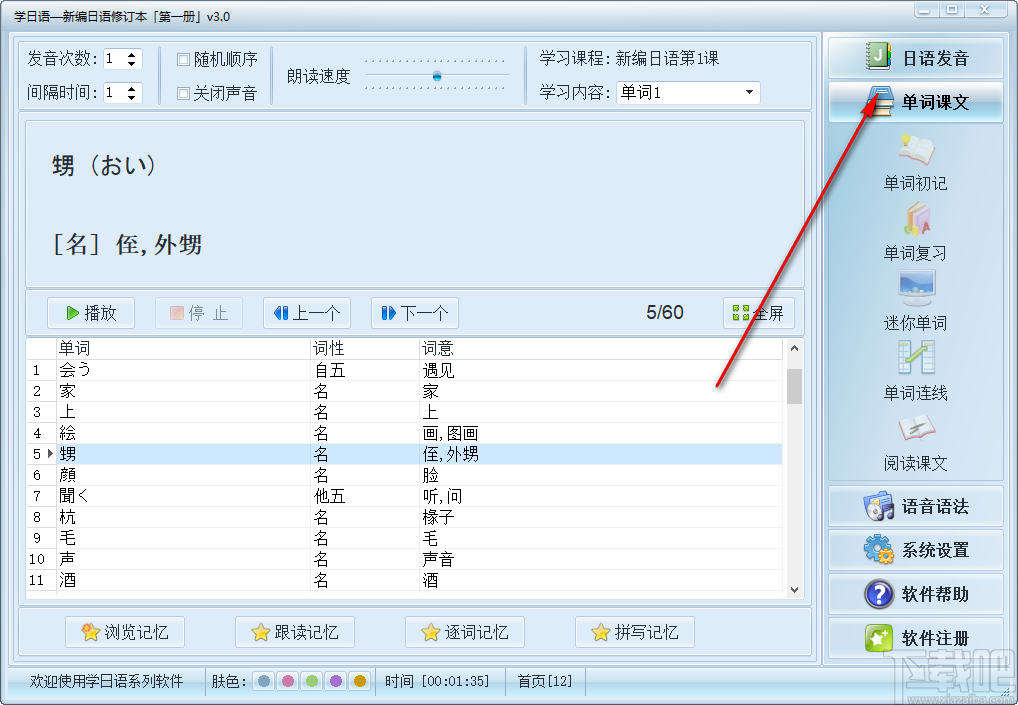Choose the purple skin color swatch
The height and width of the screenshot is (705, 1018).
coord(336,681)
